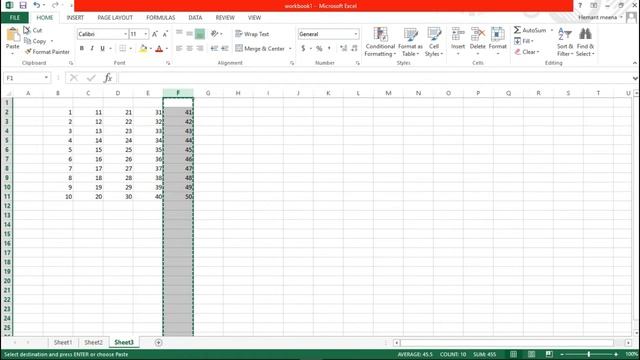Click Merge & Center
This screenshot has width=640, height=360.
pyautogui.click(x=260, y=49)
